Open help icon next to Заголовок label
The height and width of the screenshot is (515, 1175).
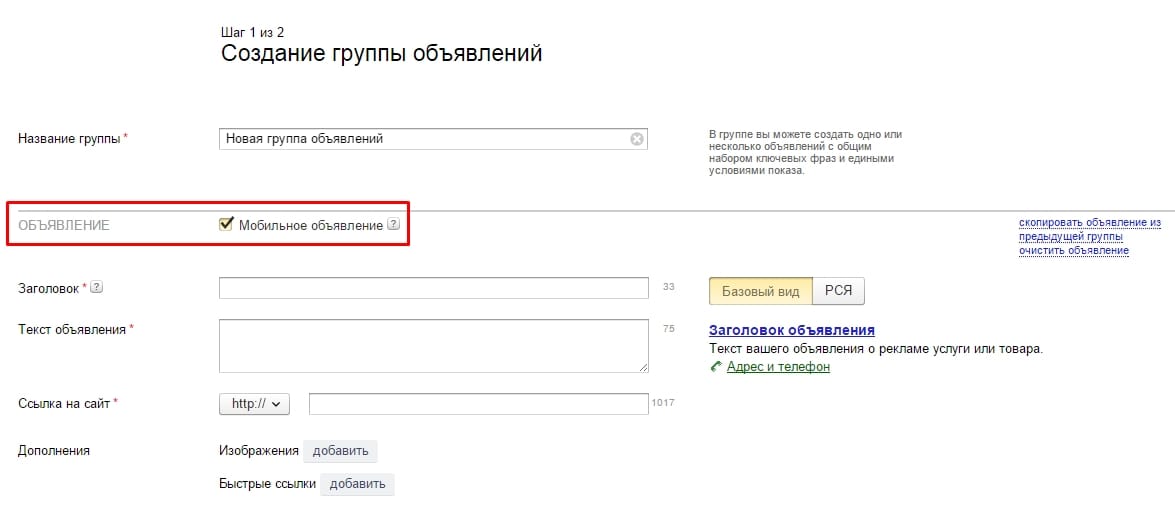pos(97,287)
